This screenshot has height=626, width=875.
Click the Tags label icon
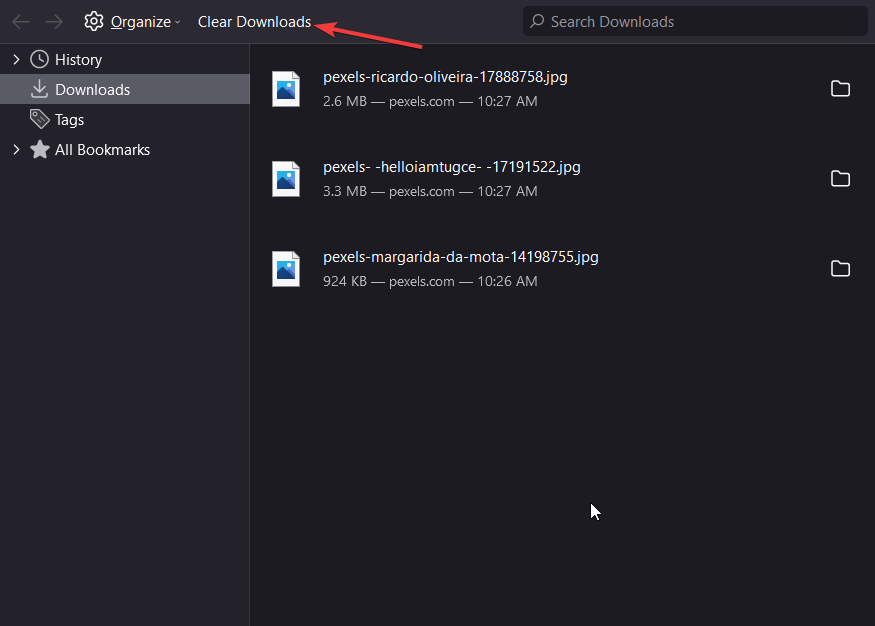coord(39,119)
